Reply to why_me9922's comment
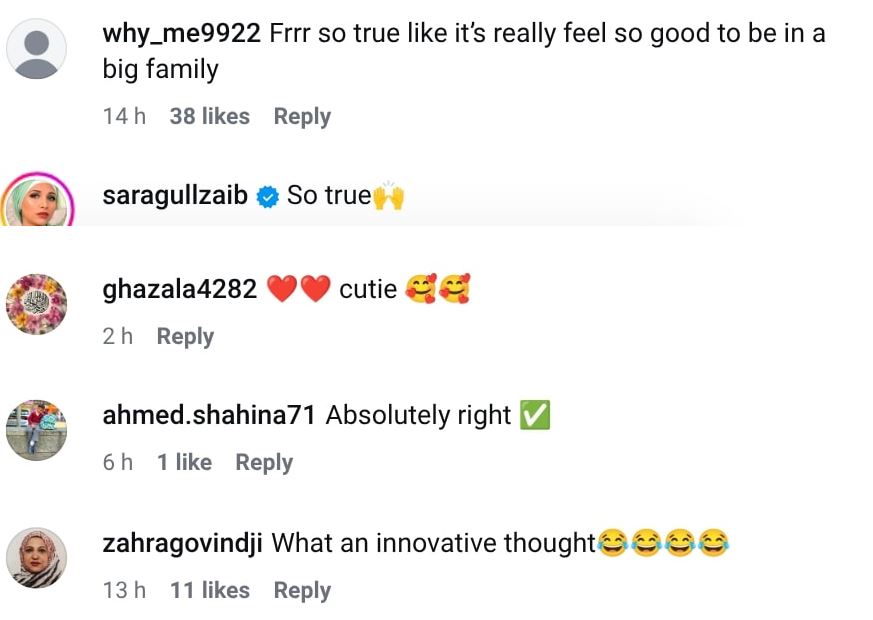The width and height of the screenshot is (873, 620). tap(302, 116)
